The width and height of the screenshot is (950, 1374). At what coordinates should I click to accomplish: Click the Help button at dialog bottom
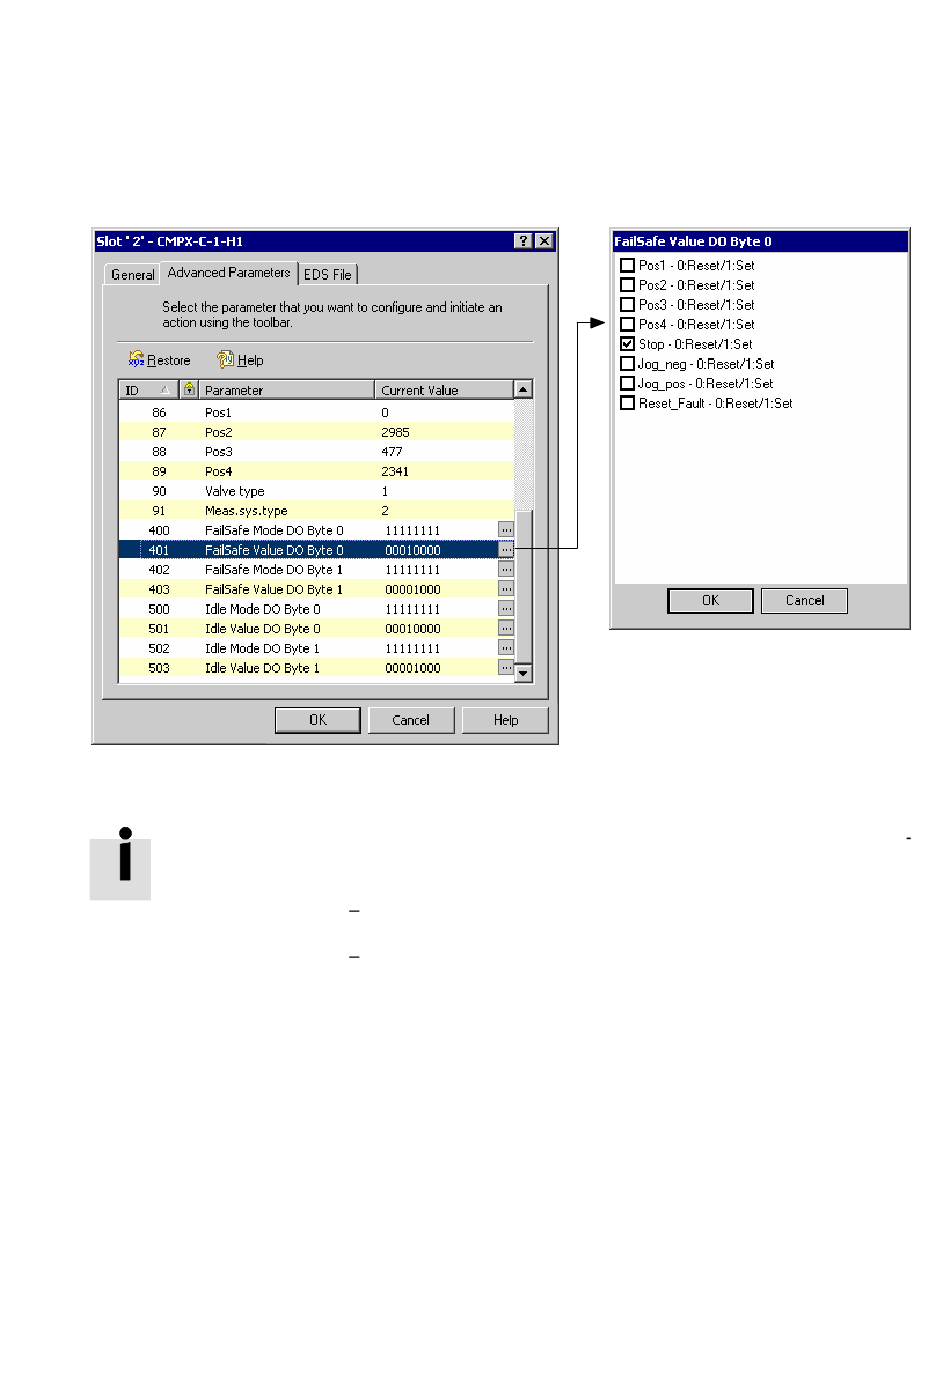pos(505,720)
